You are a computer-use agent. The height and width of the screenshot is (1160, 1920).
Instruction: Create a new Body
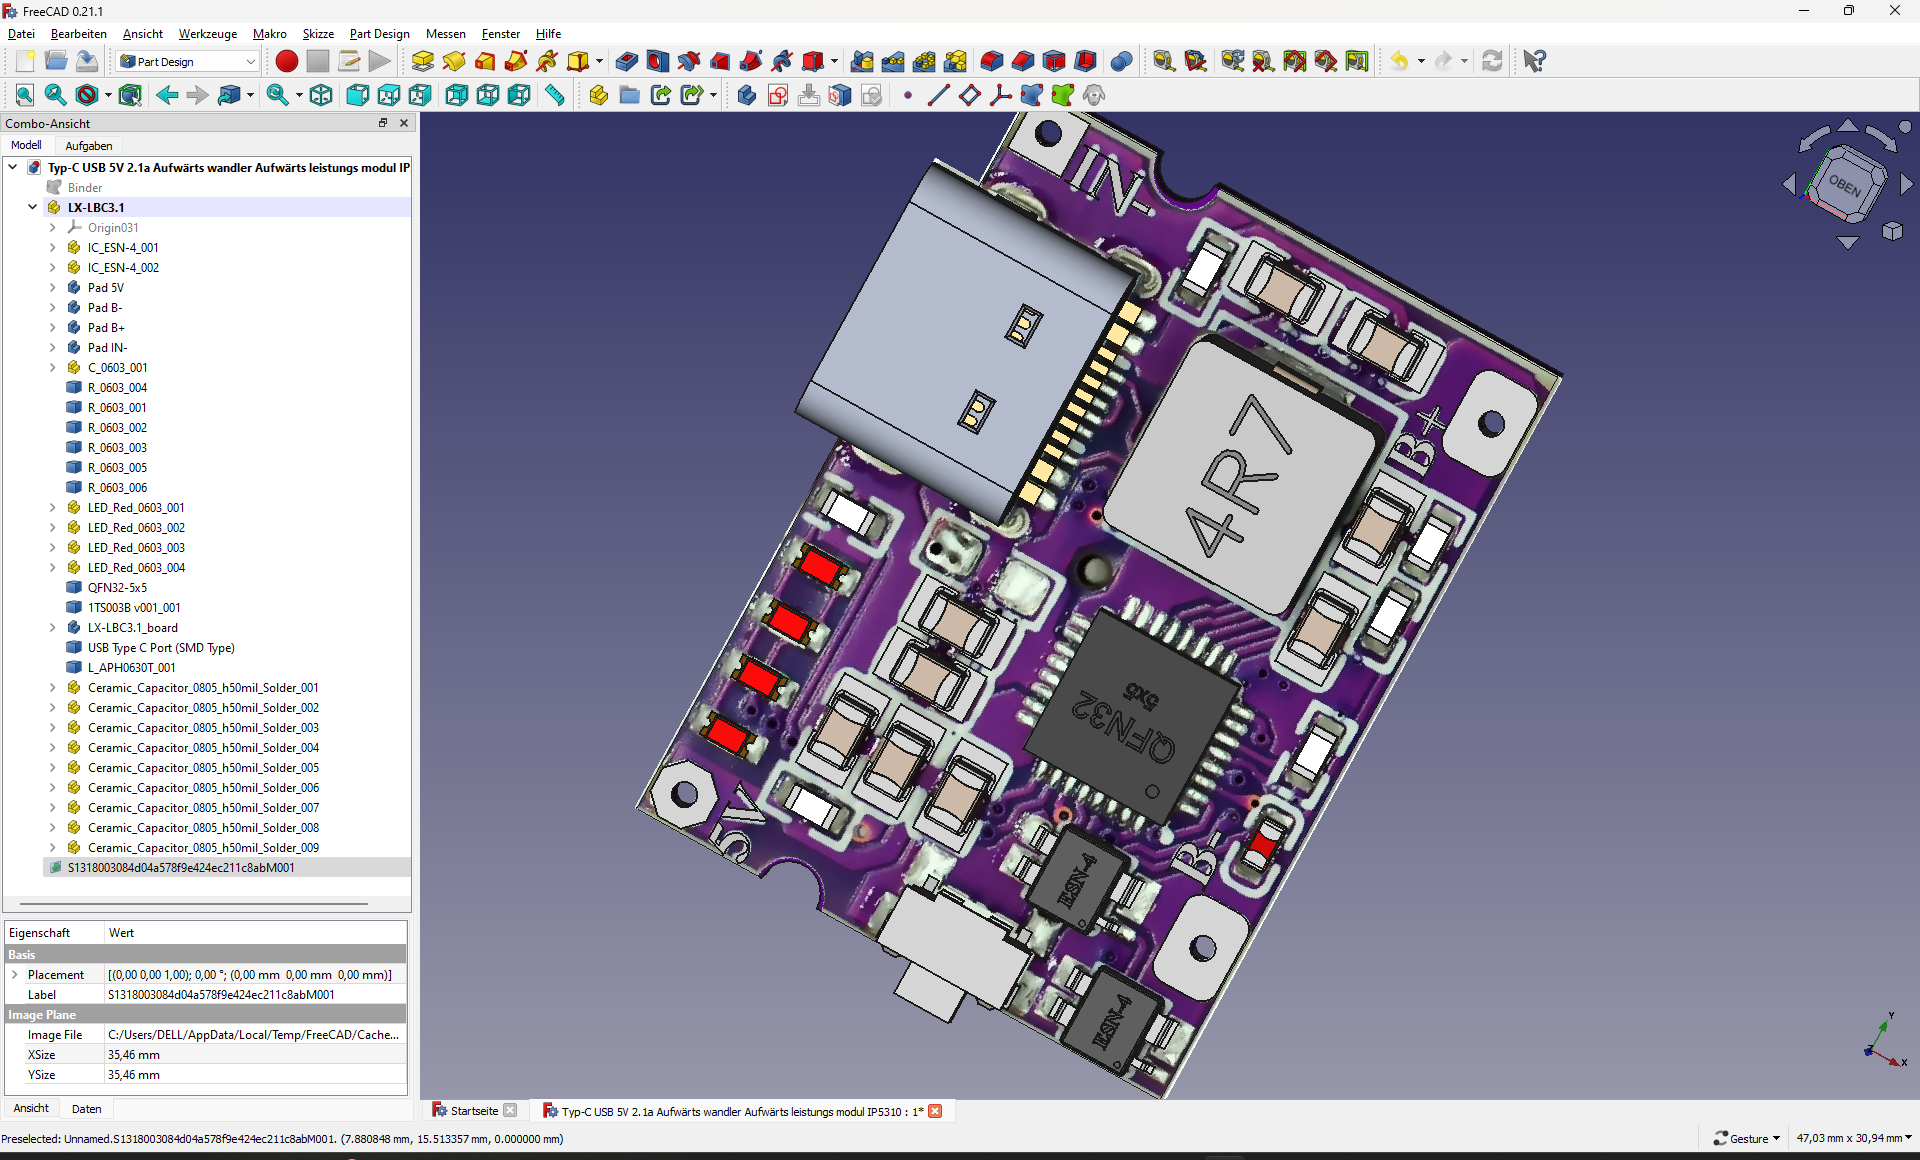[x=747, y=95]
